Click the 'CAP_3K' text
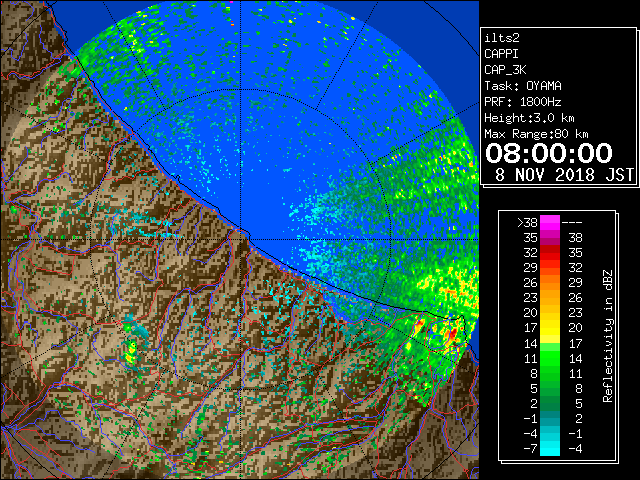The image size is (640, 480). (505, 70)
